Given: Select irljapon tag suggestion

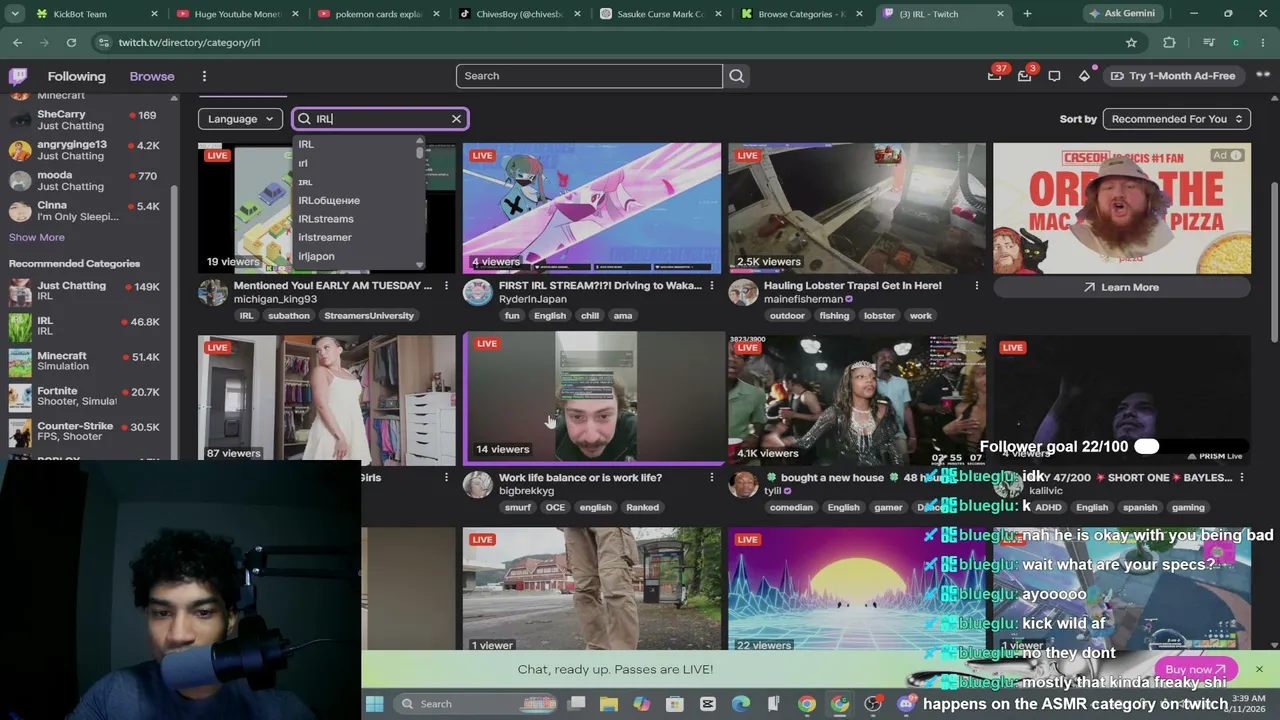Looking at the screenshot, I should [x=316, y=256].
